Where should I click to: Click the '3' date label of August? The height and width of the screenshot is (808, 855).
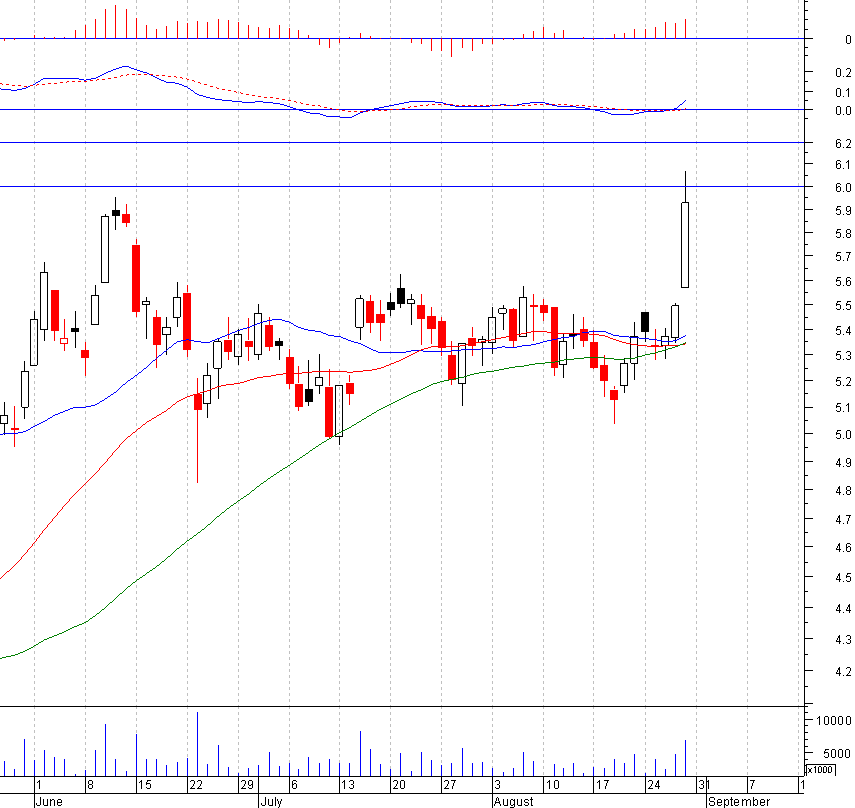[497, 785]
